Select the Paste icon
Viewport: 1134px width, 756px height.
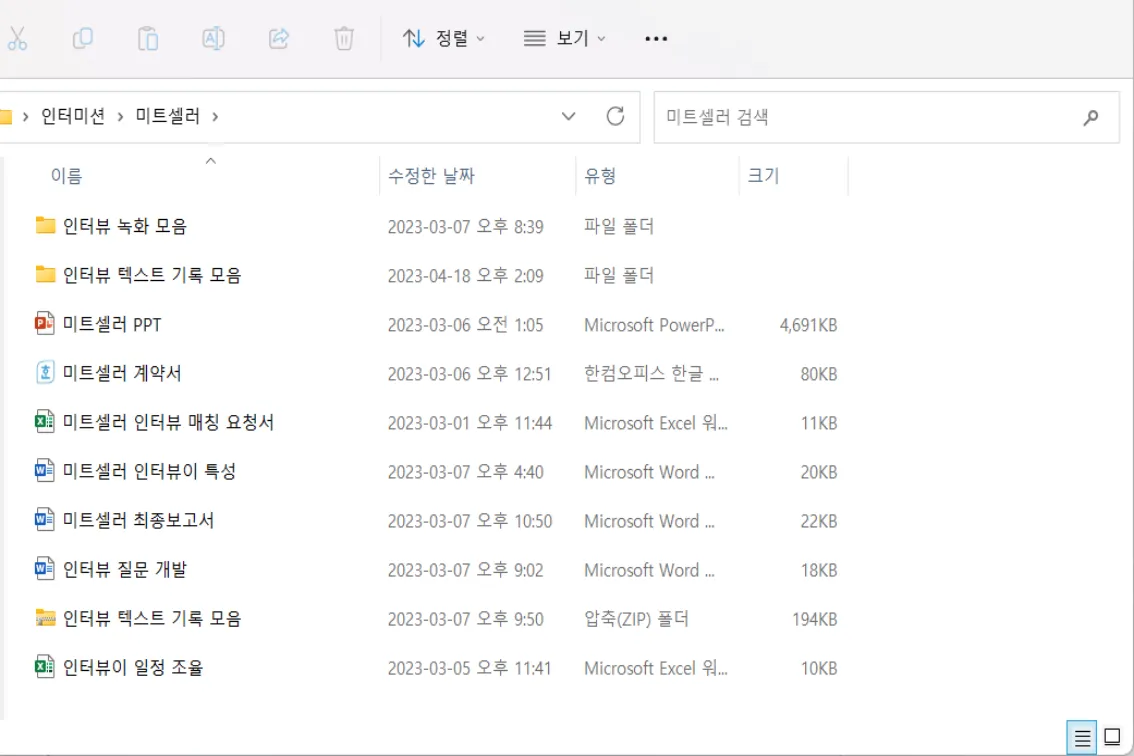point(148,38)
